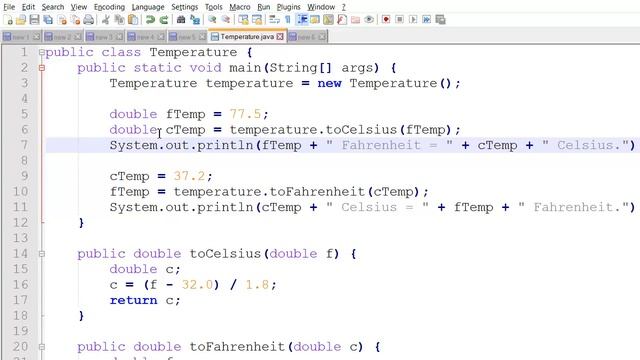Play back the recorded macro icon
Image resolution: width=640 pixels, height=360 pixels.
pyautogui.click(x=413, y=20)
